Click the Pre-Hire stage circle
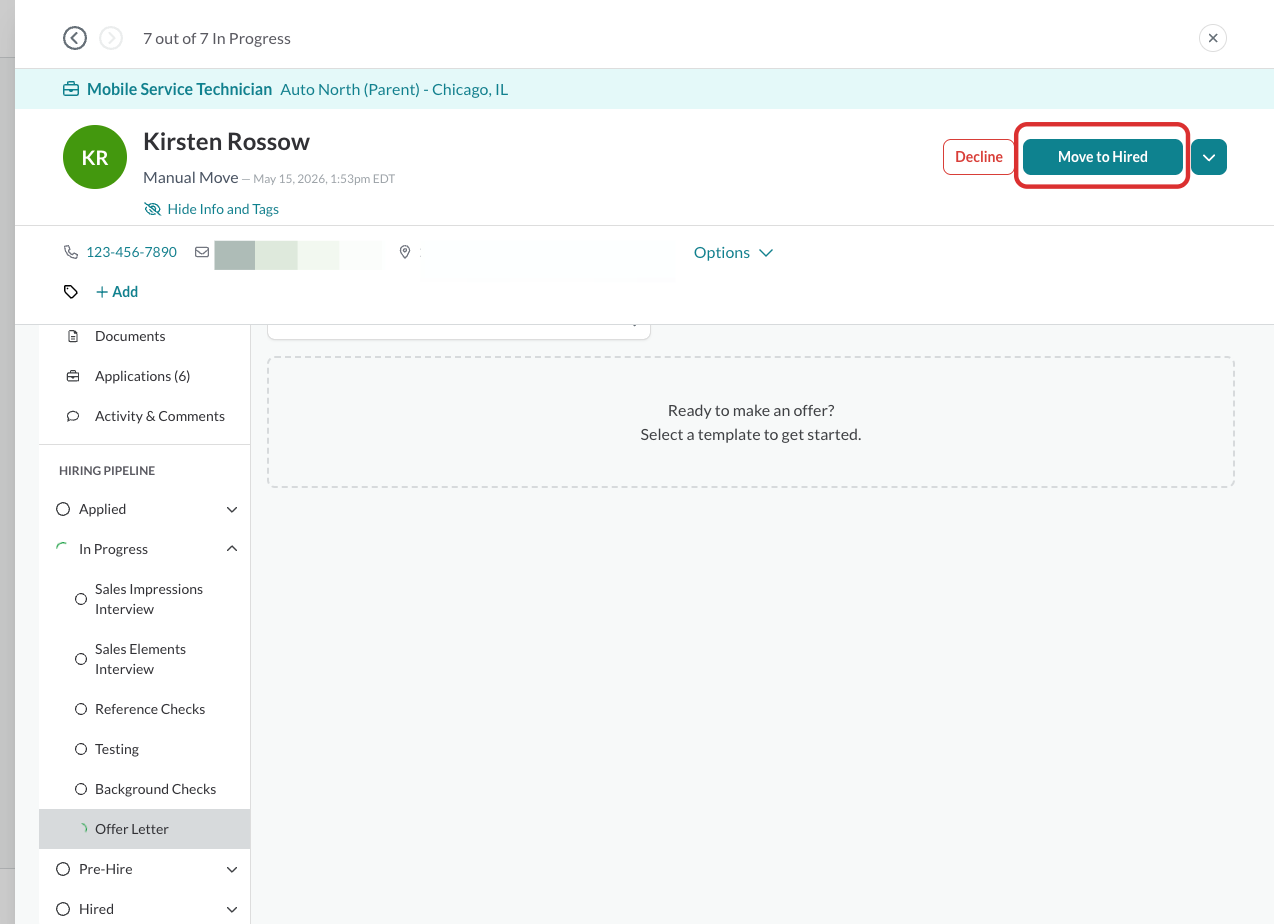 (x=63, y=869)
